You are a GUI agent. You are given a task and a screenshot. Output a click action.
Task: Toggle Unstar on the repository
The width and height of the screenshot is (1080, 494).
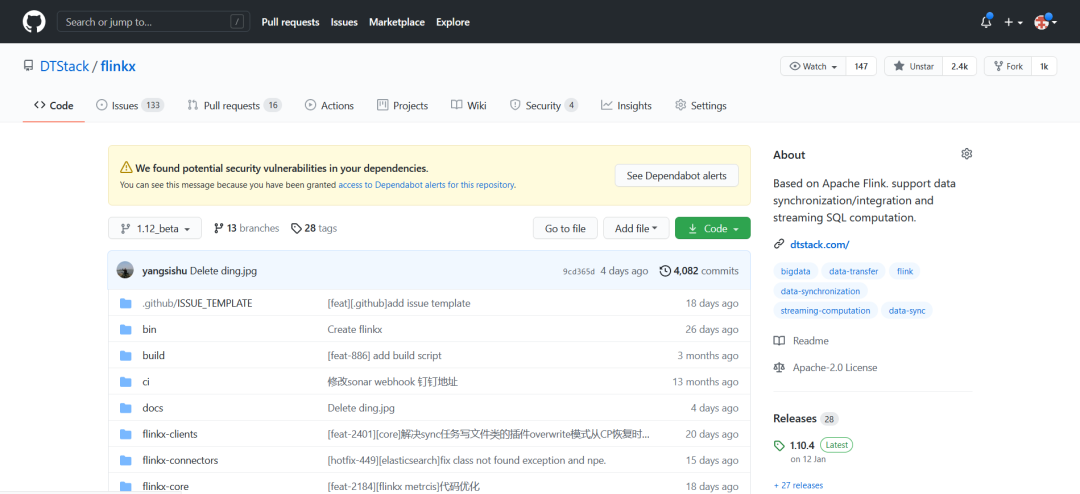pyautogui.click(x=913, y=66)
